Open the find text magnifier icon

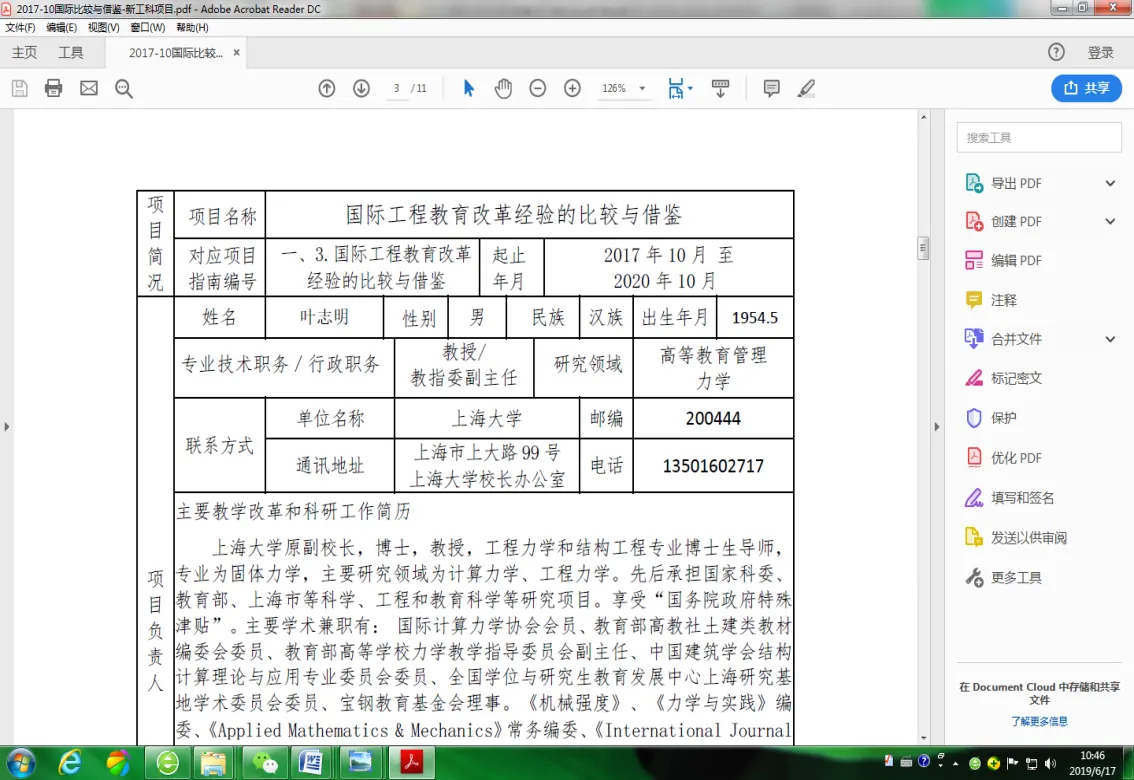pyautogui.click(x=124, y=88)
